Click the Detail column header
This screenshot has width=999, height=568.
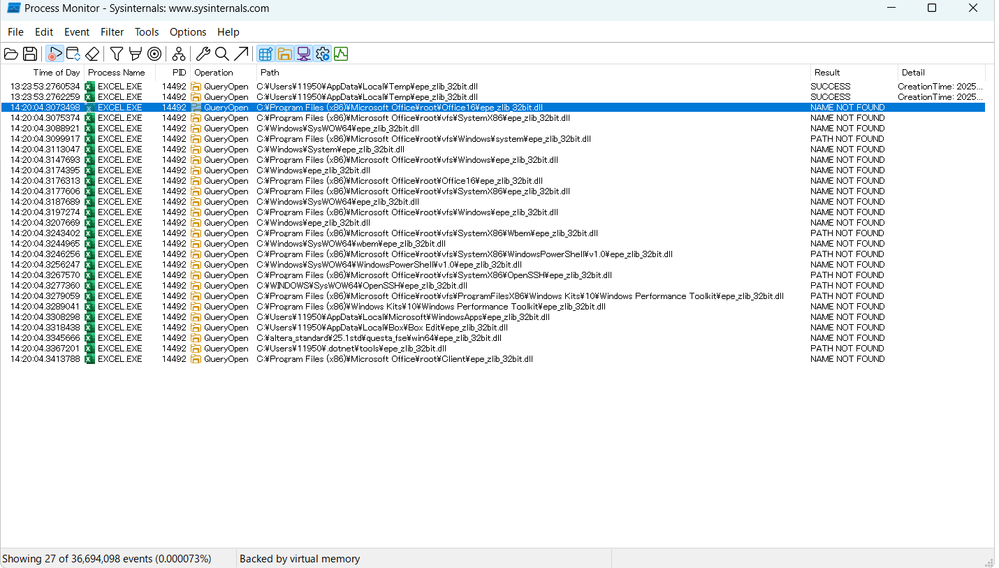[941, 73]
